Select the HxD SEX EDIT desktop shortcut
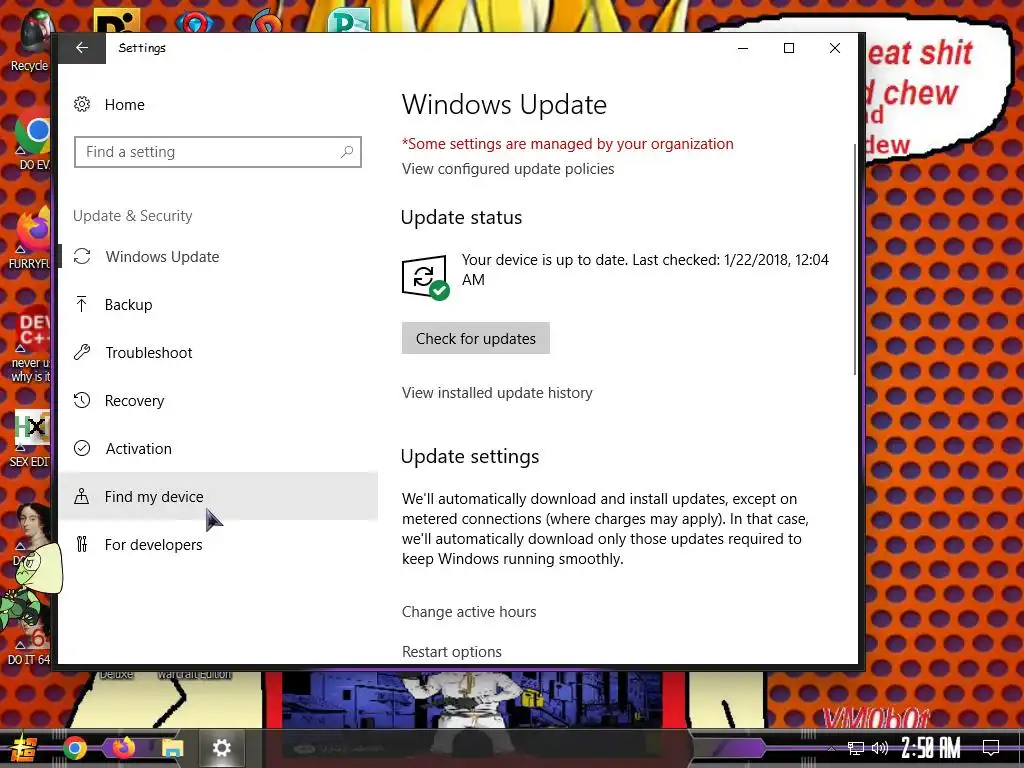 tap(30, 438)
